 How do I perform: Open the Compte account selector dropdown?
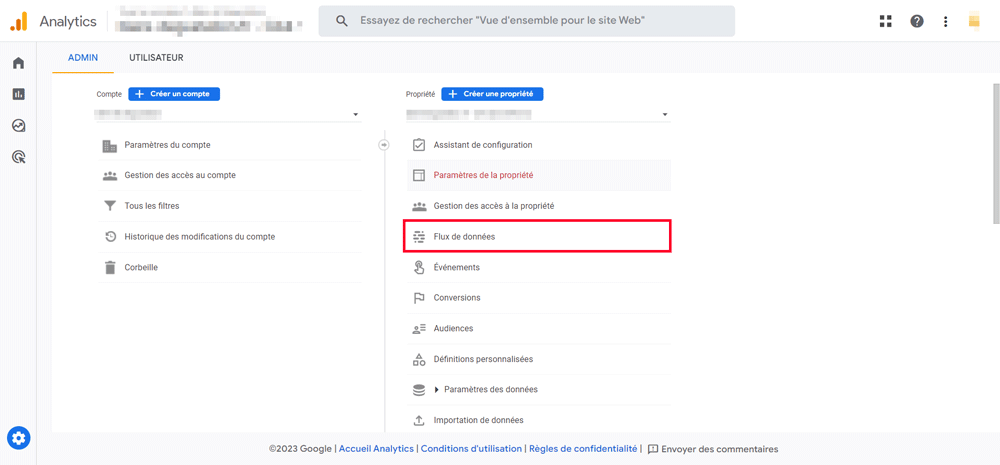click(229, 115)
